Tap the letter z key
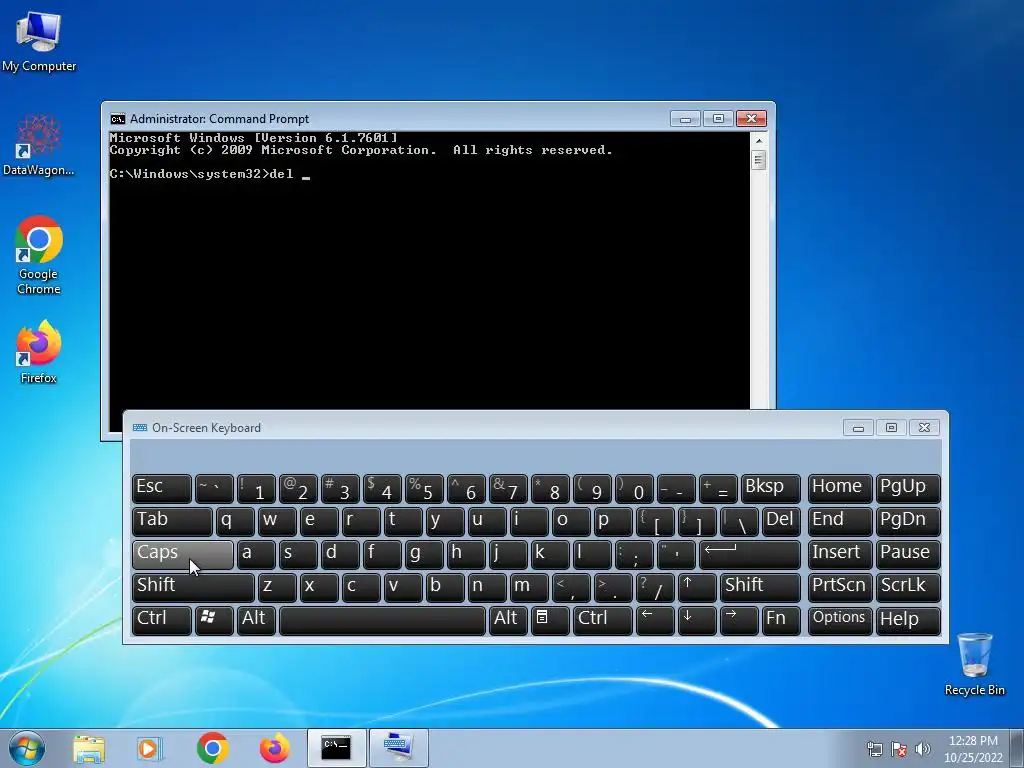 [x=277, y=587]
